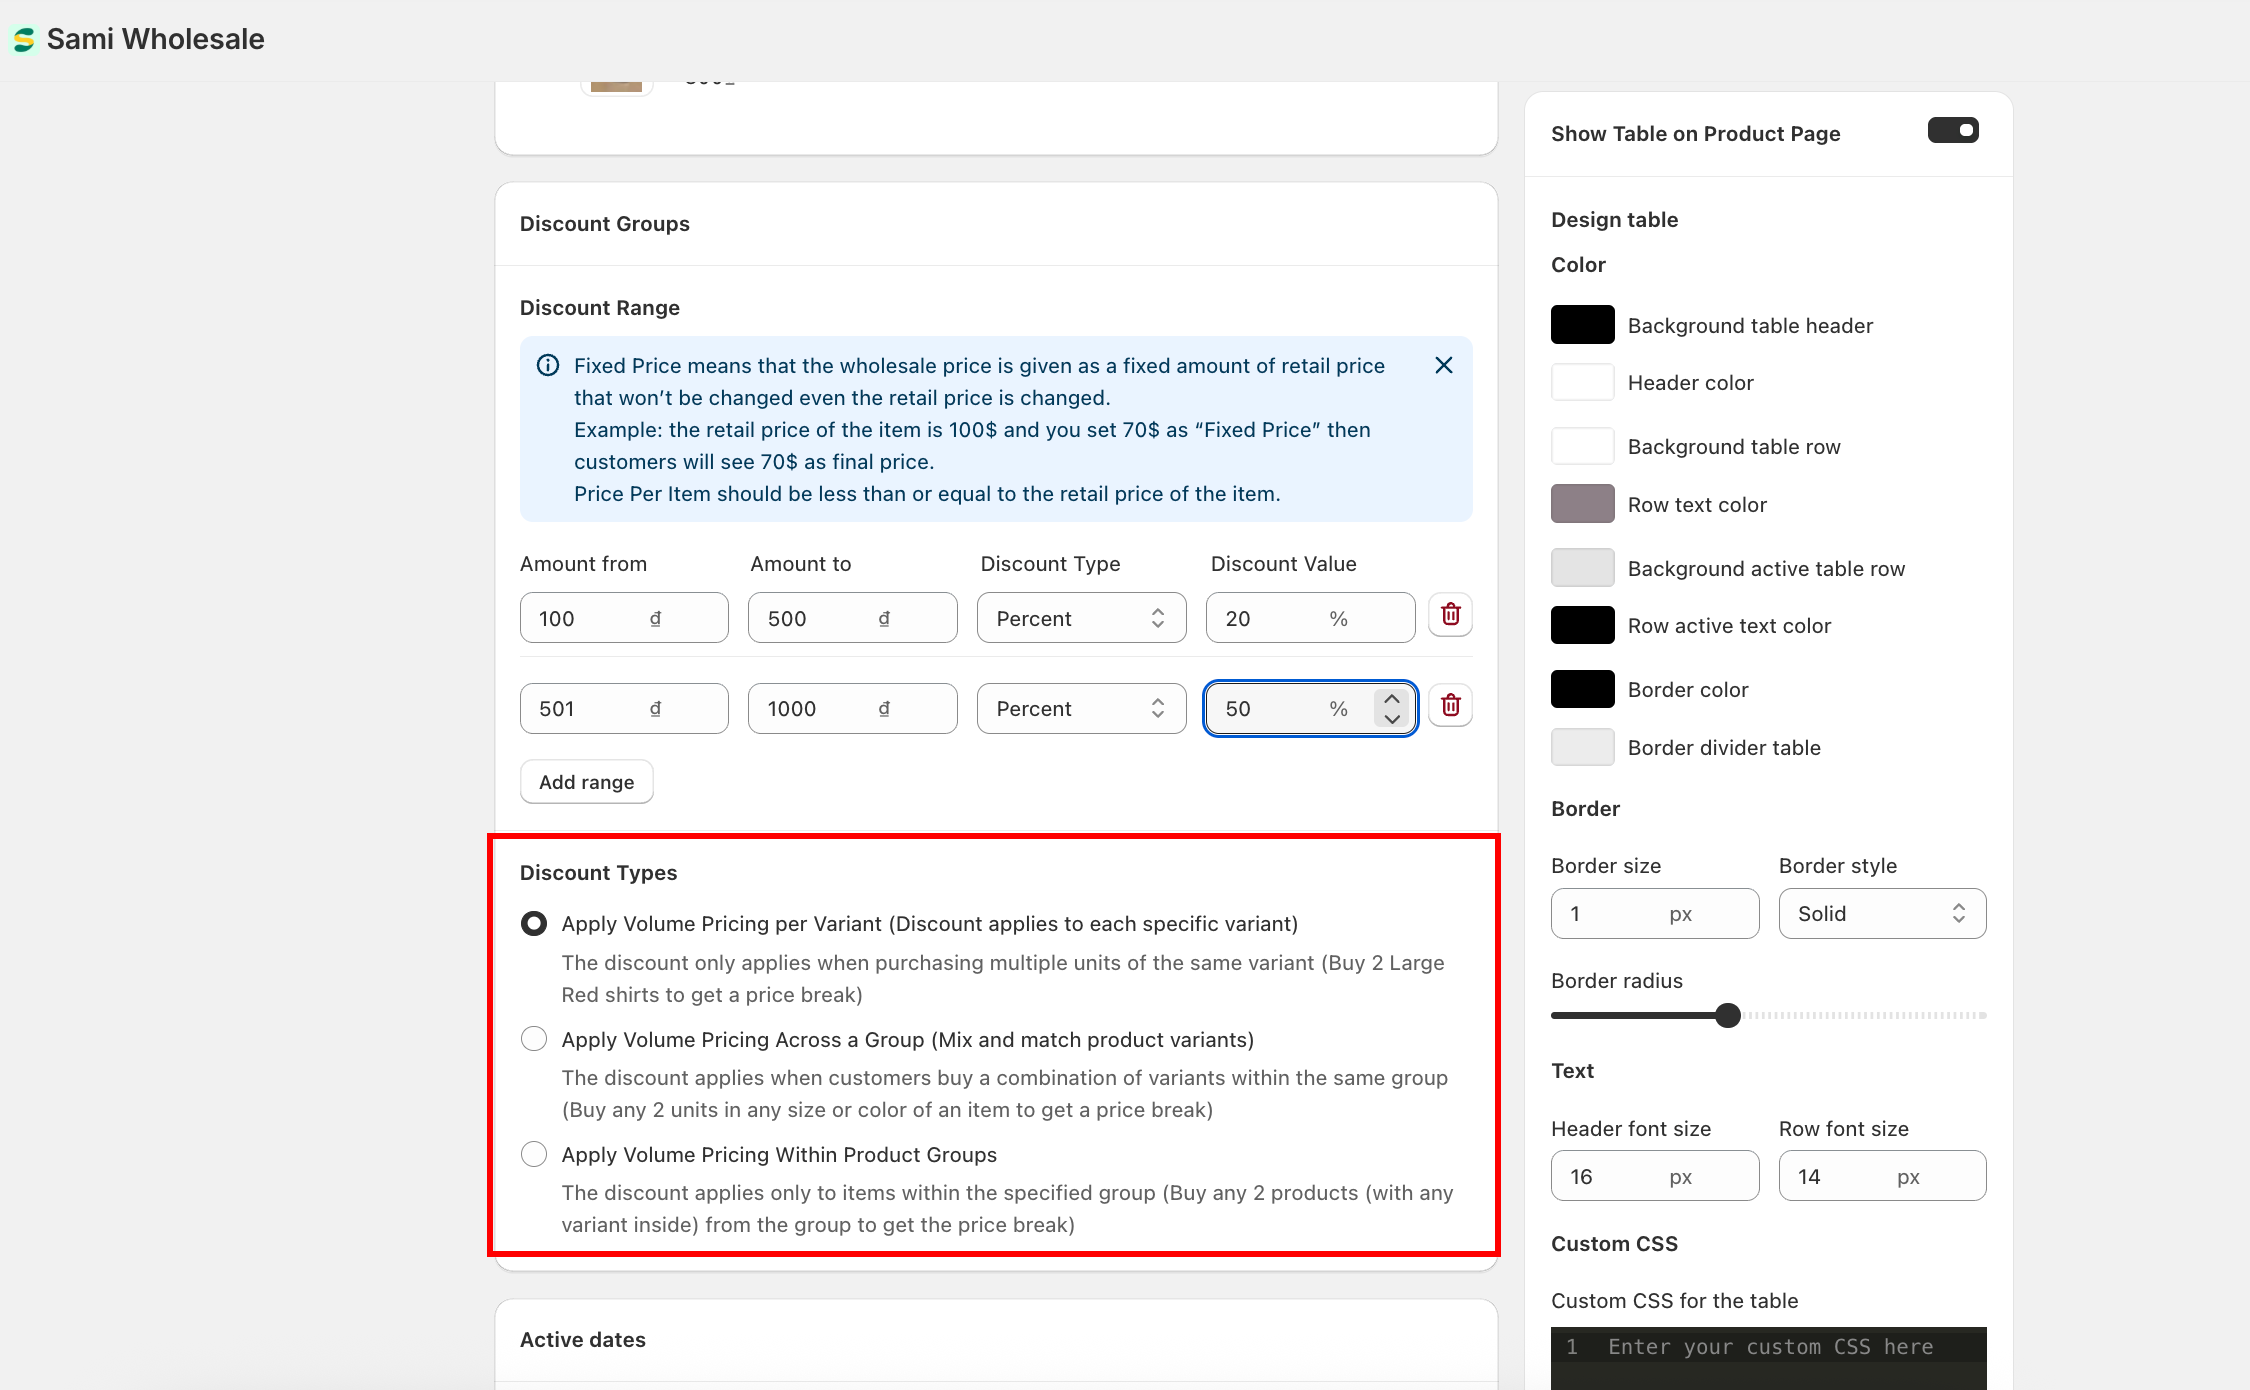
Task: Select Apply Volume Pricing Across a Group
Action: coord(534,1039)
